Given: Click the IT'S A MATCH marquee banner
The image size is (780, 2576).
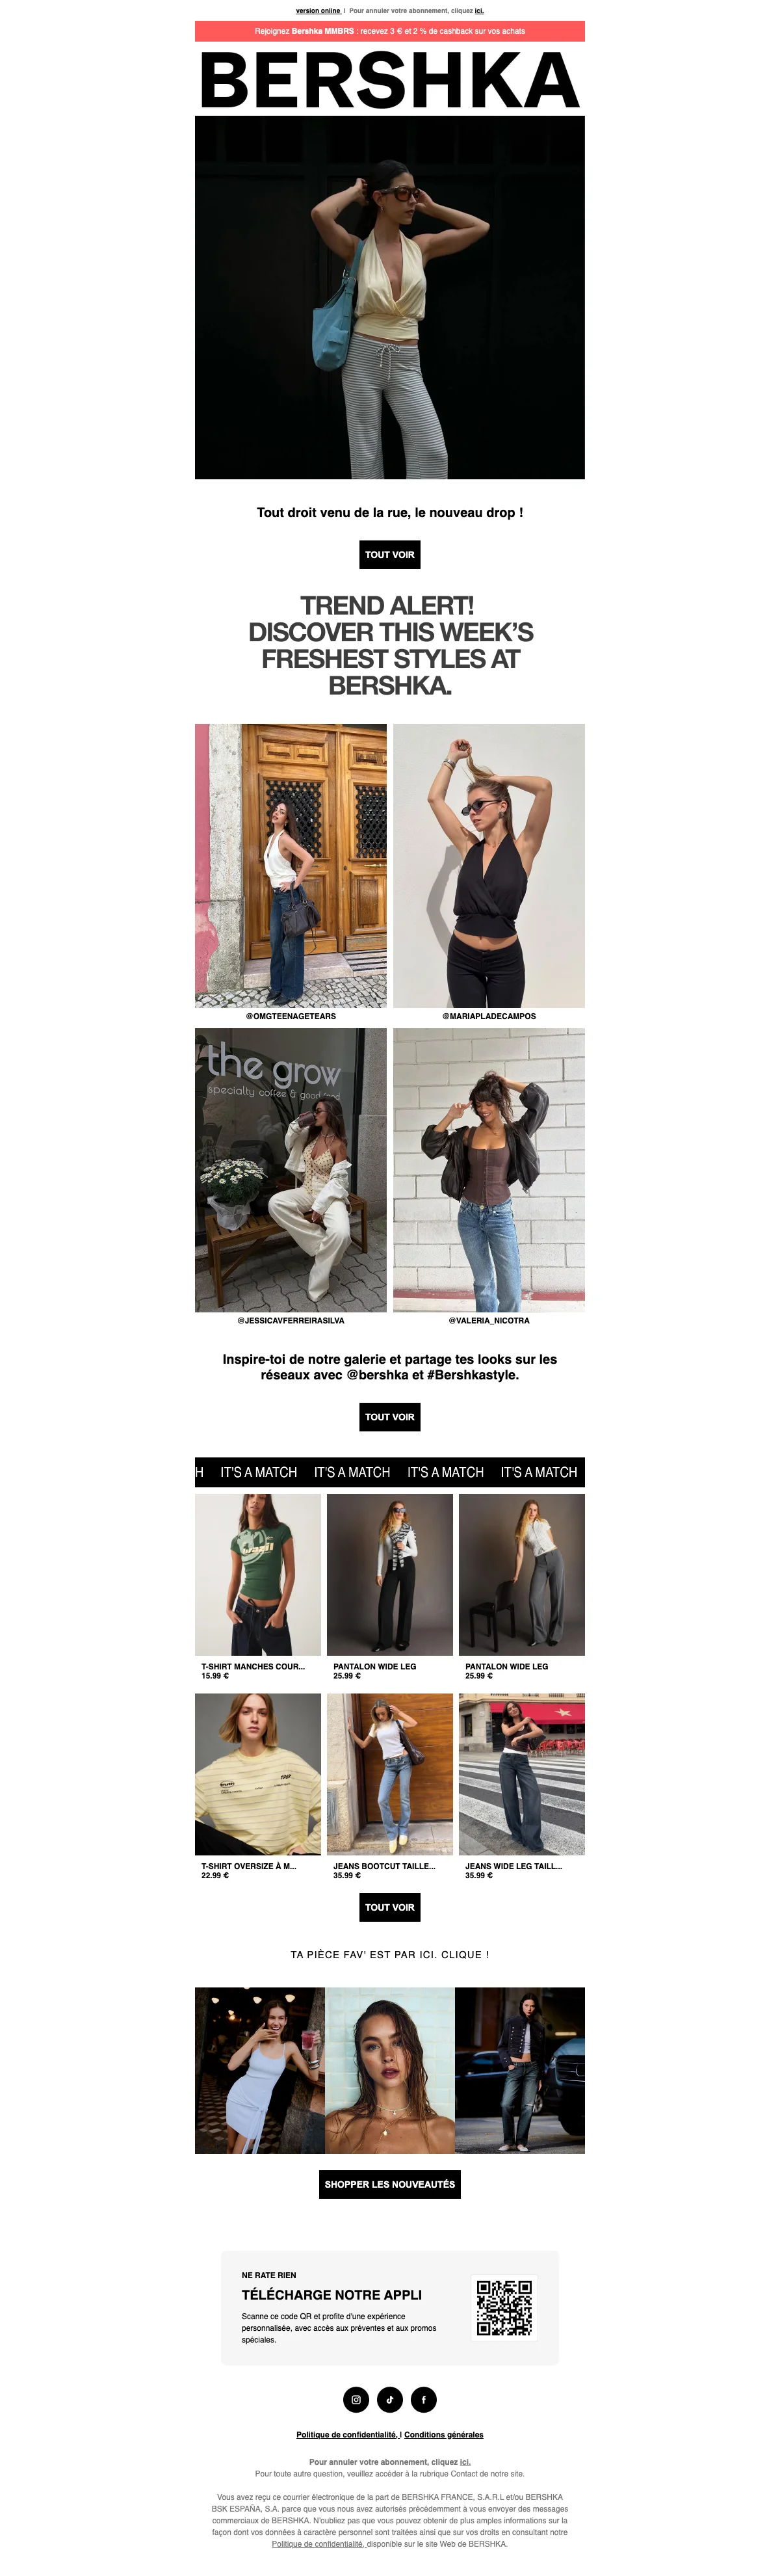Looking at the screenshot, I should coord(390,1472).
